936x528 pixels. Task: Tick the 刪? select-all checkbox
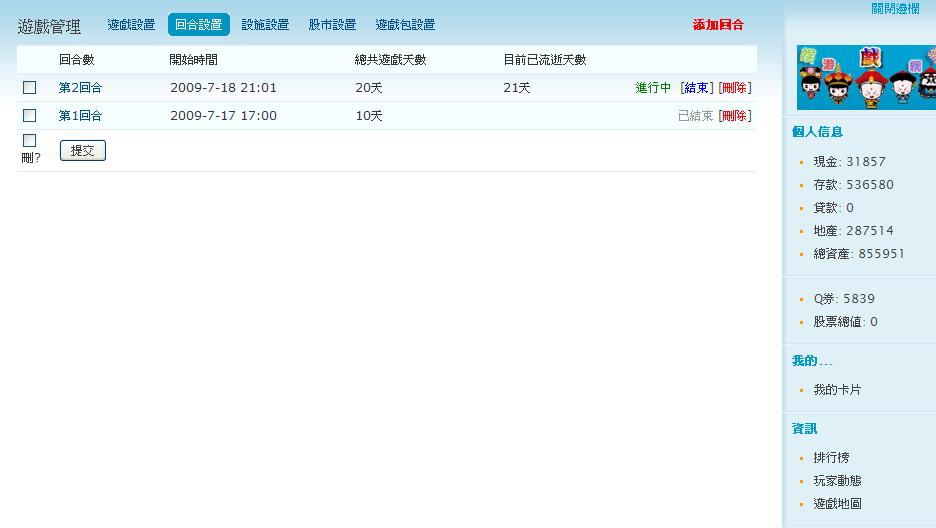(x=29, y=140)
